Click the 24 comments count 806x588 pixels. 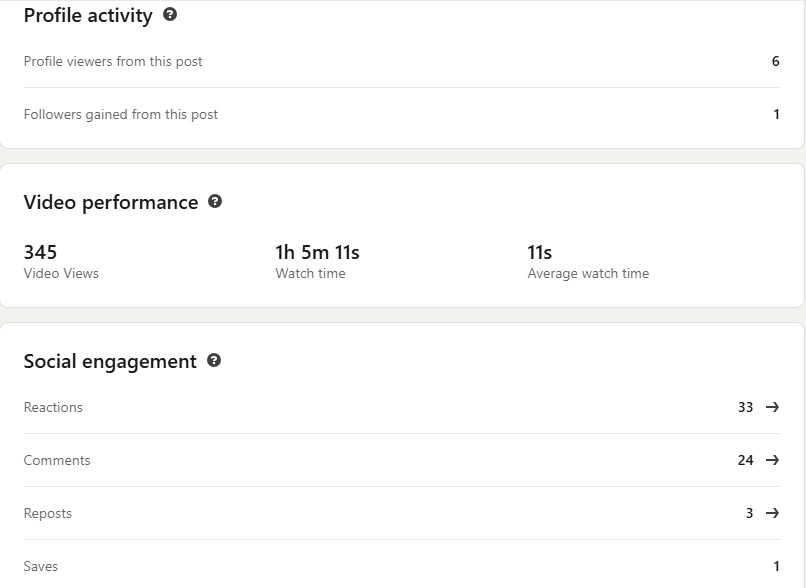click(745, 460)
